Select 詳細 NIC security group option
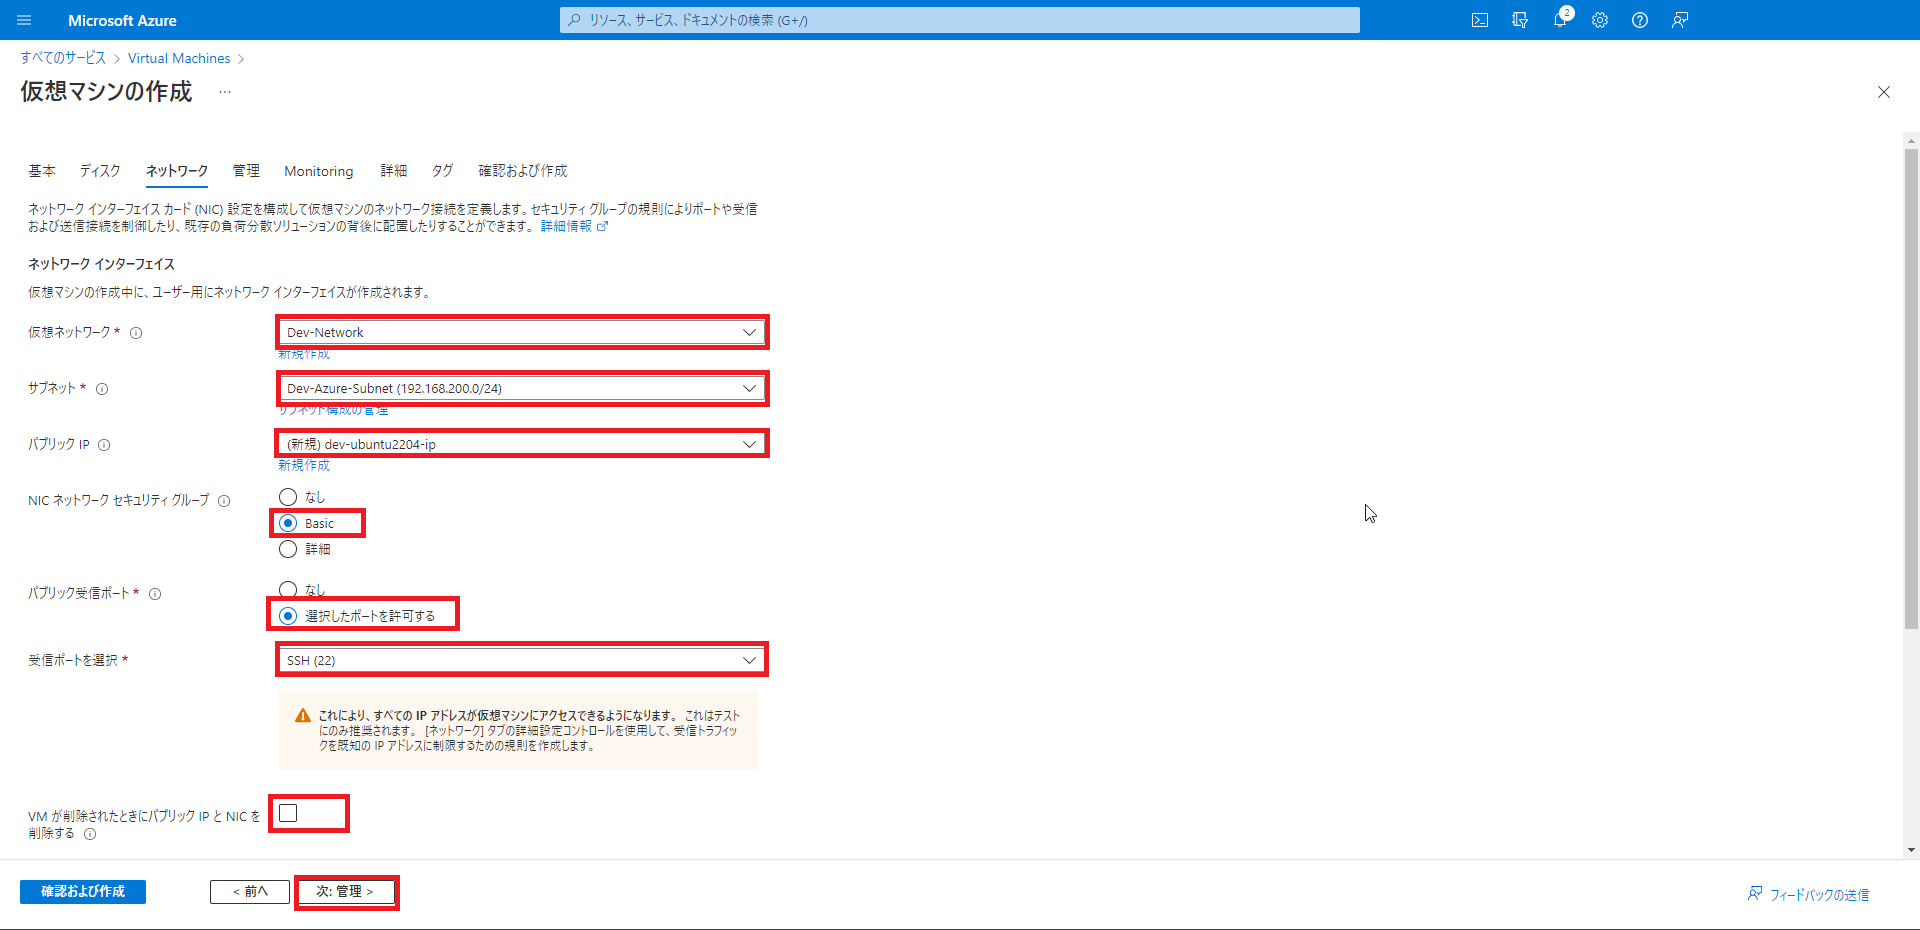The width and height of the screenshot is (1920, 930). point(288,549)
